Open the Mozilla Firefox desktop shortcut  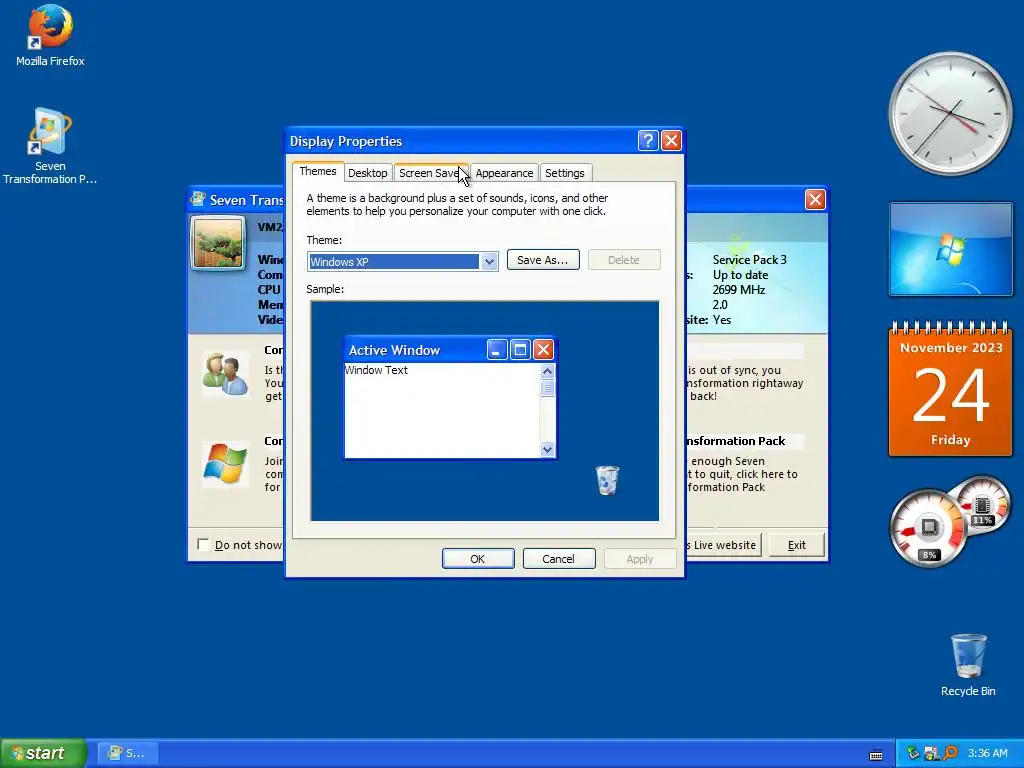click(50, 36)
